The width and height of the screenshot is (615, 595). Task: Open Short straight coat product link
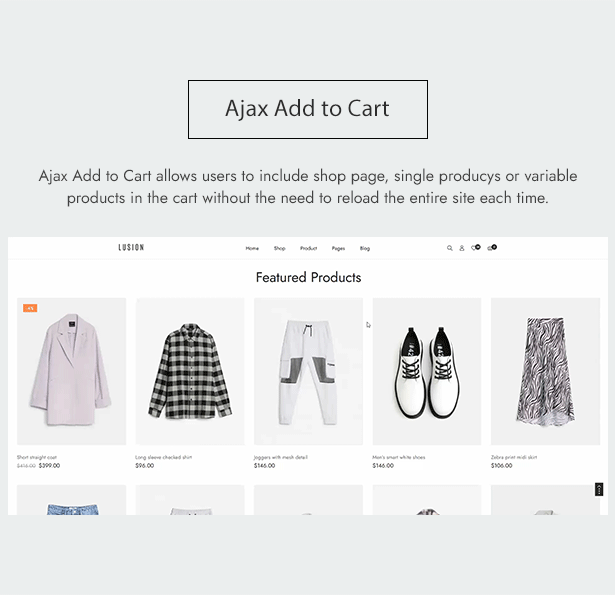(x=37, y=457)
